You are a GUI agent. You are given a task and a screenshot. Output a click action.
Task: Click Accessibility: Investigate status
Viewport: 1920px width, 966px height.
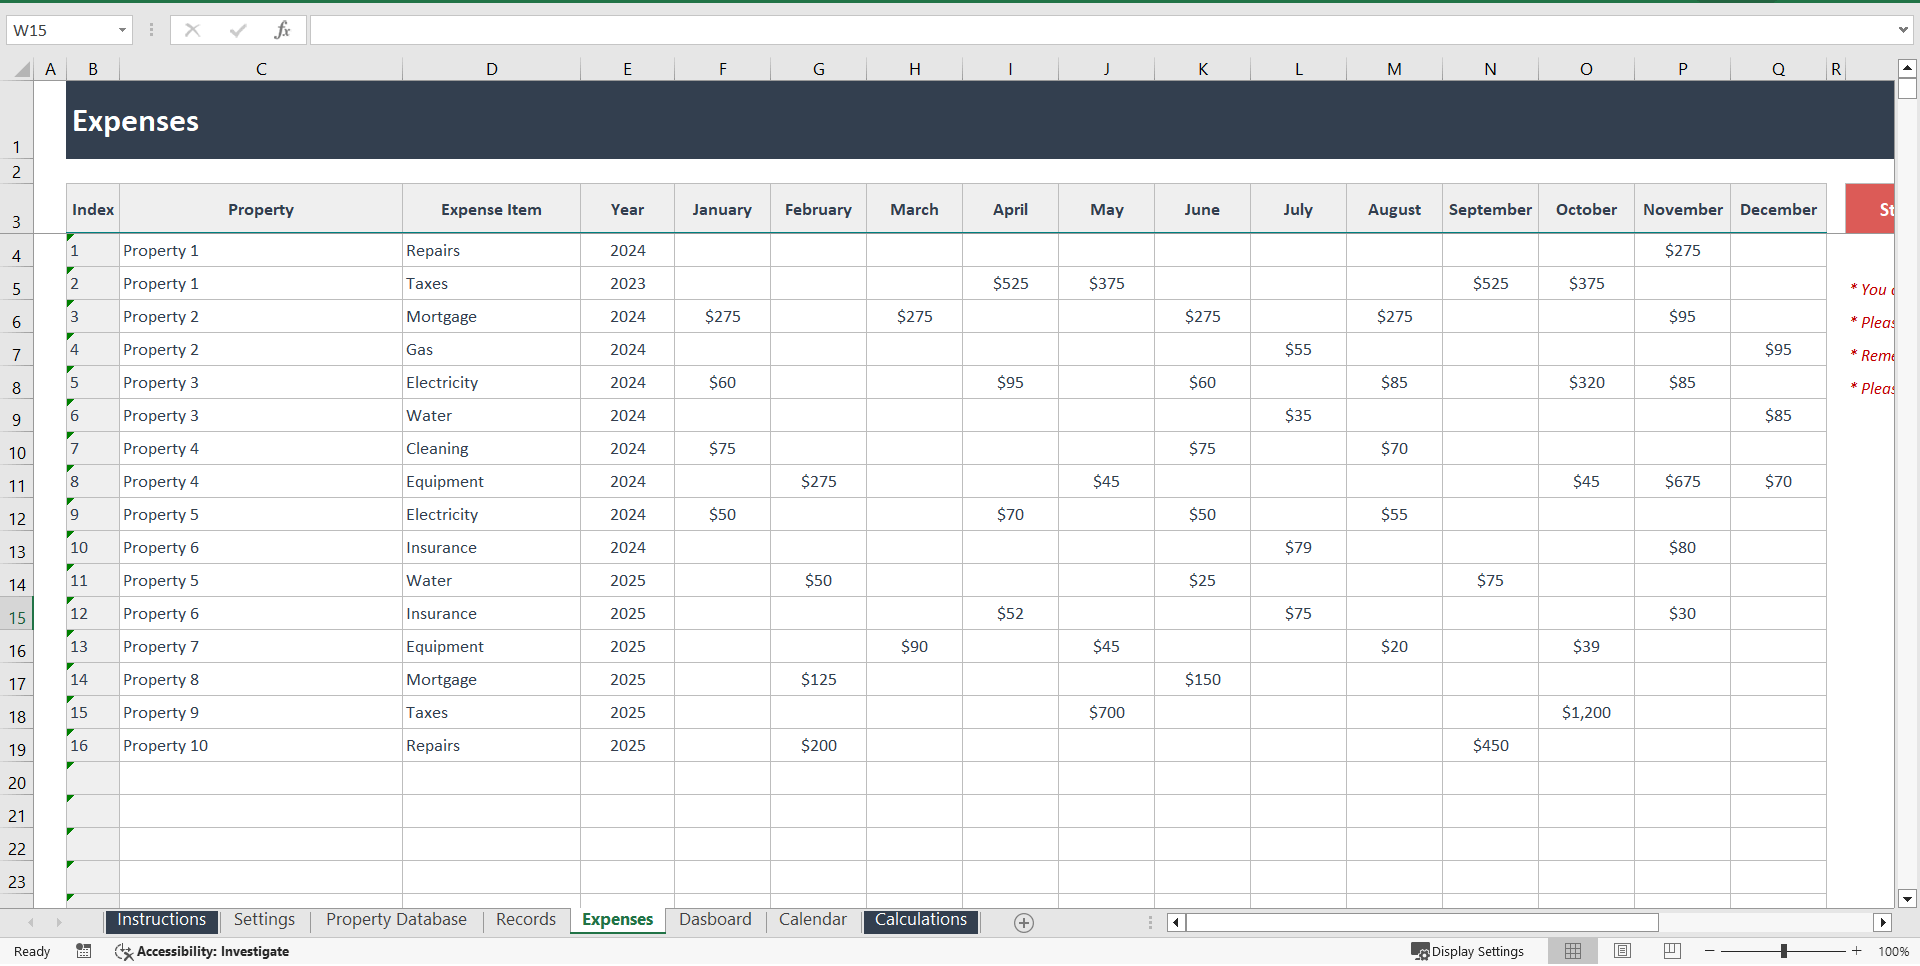(202, 951)
